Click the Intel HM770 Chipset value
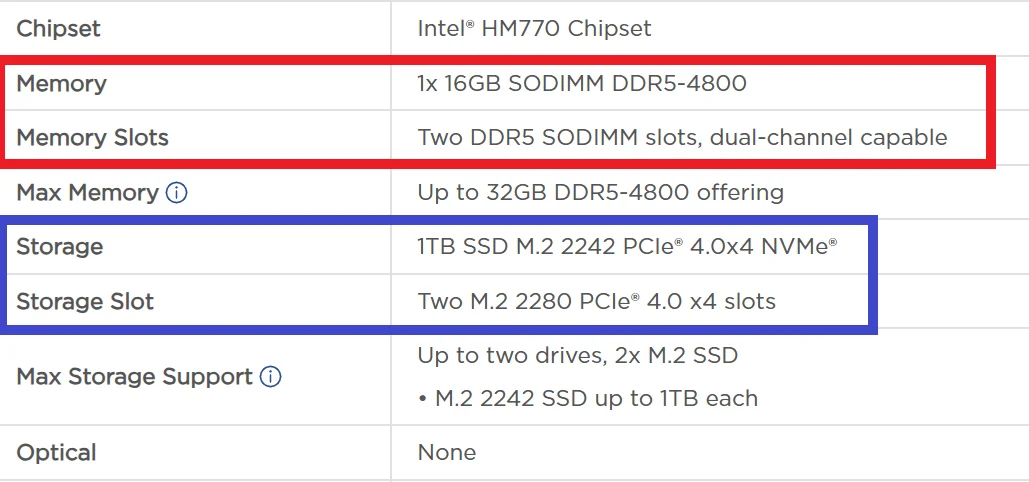 point(534,28)
